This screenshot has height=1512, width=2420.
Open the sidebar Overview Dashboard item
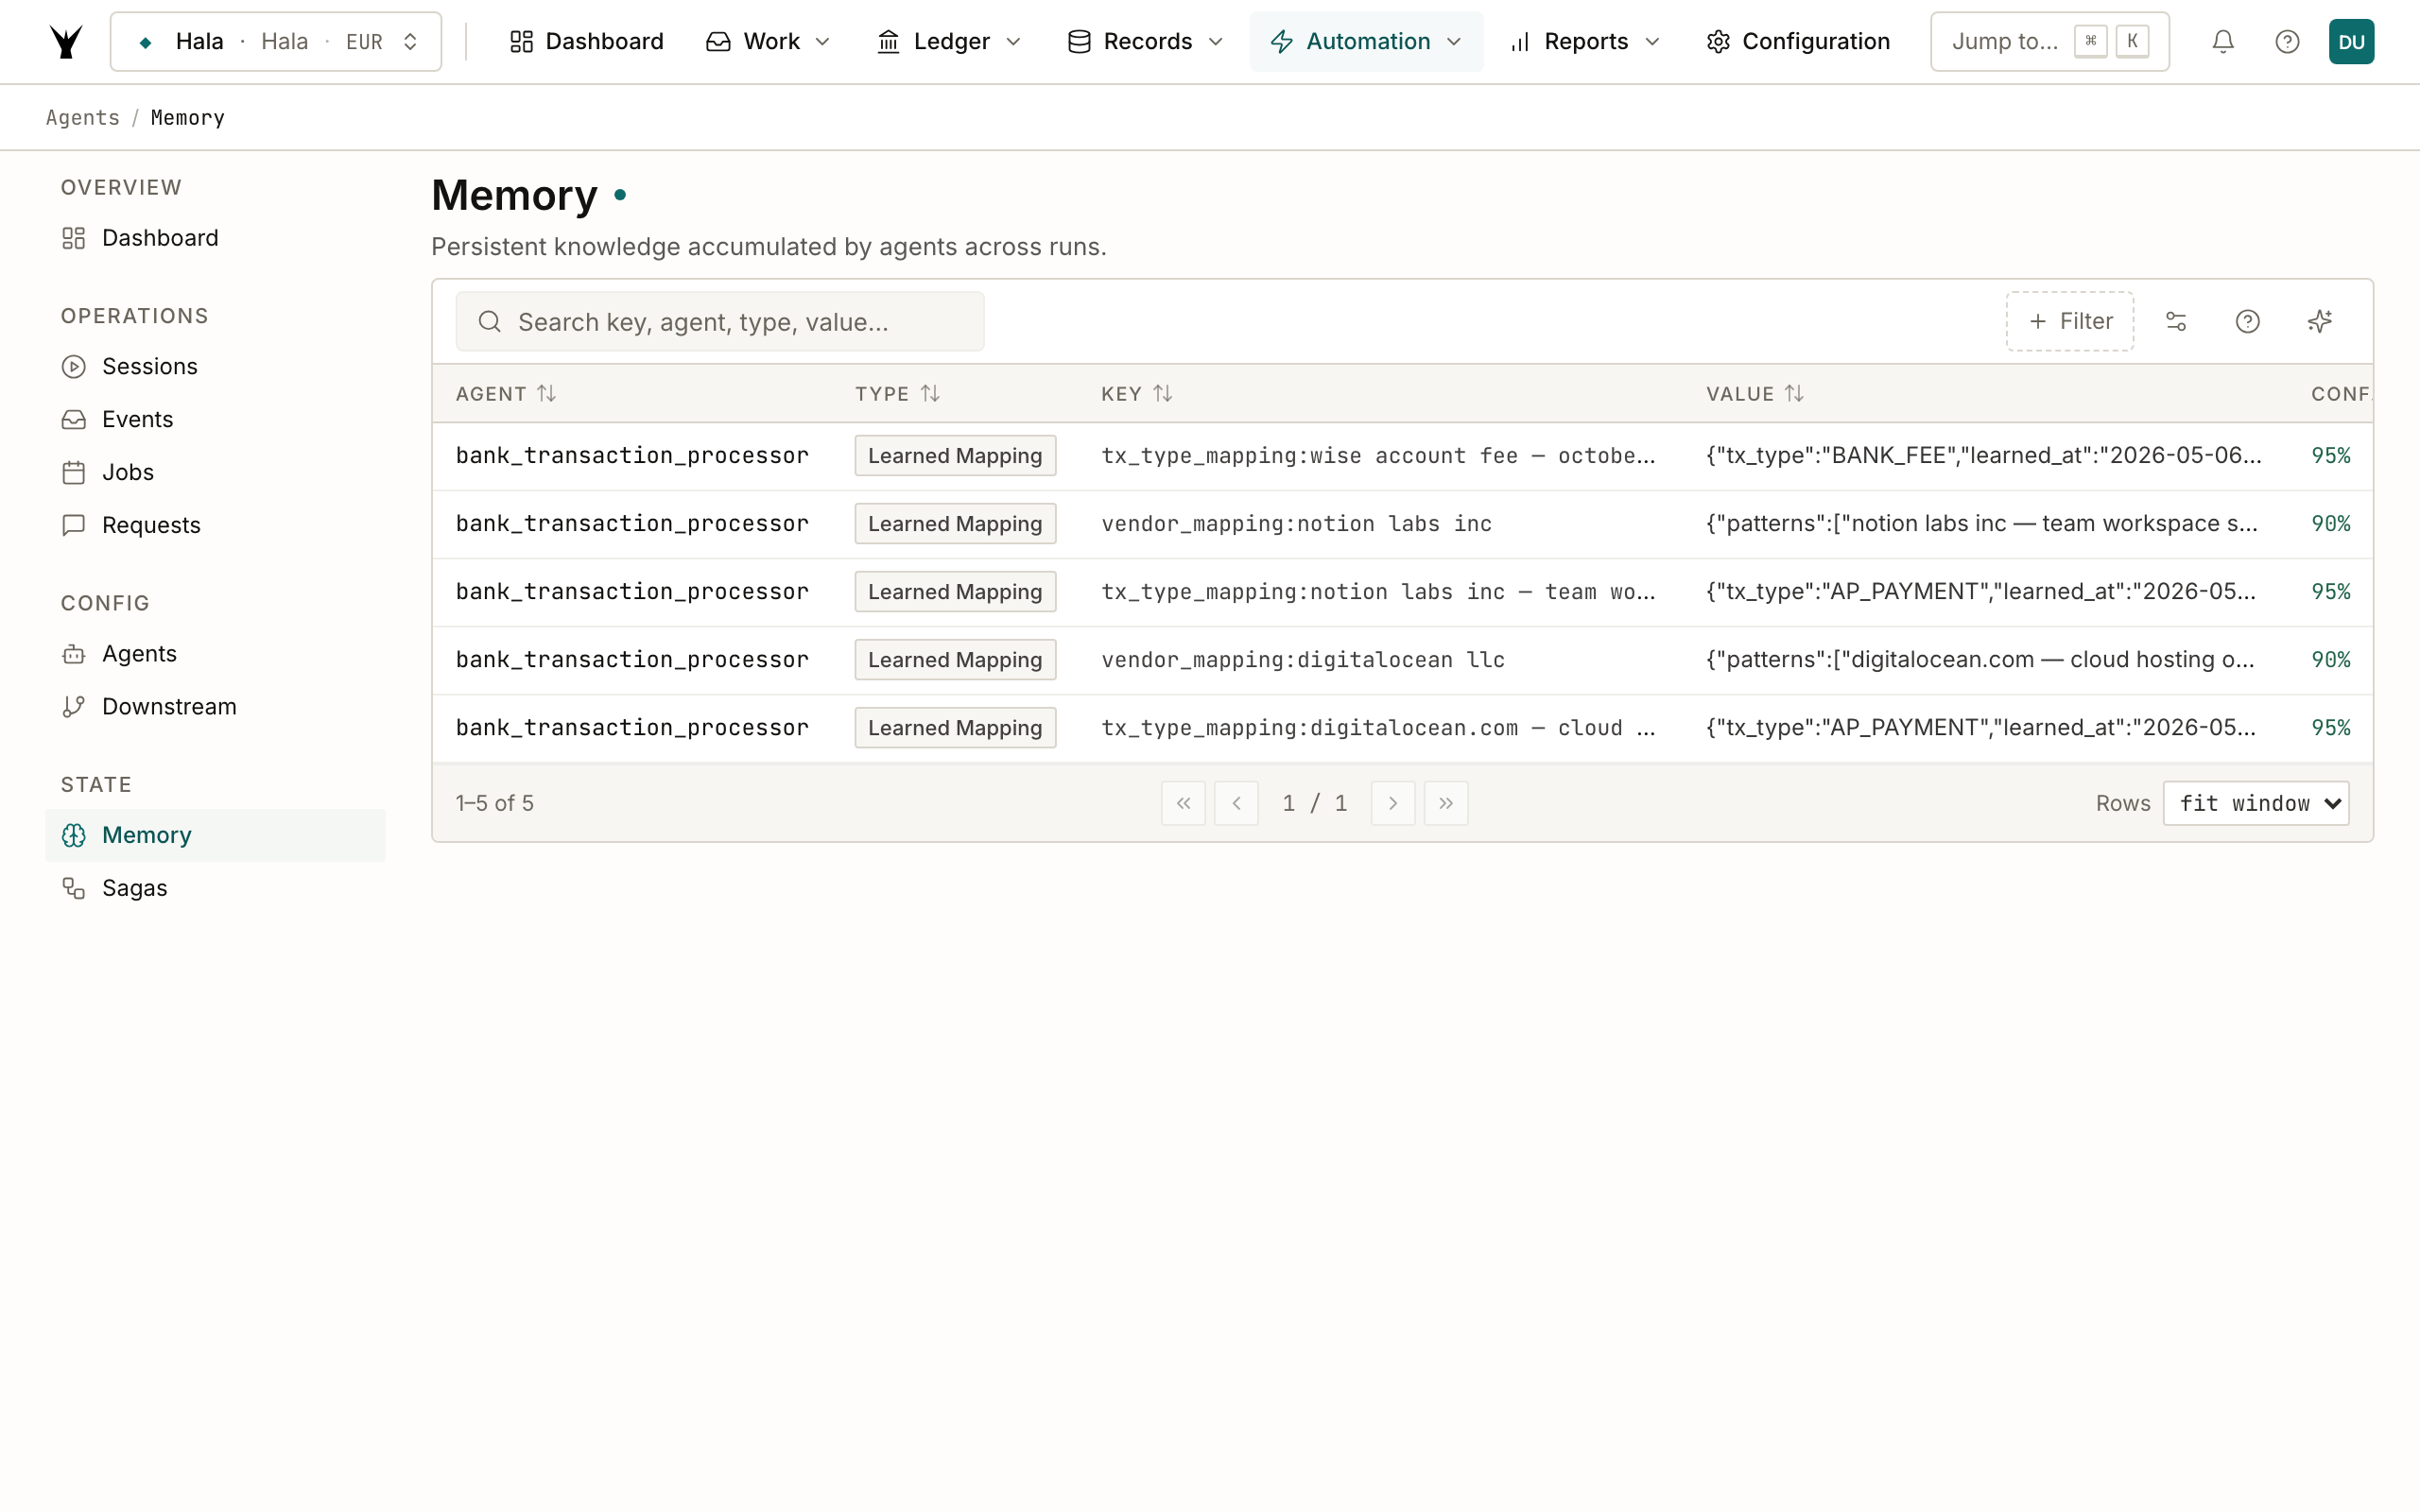(215, 238)
